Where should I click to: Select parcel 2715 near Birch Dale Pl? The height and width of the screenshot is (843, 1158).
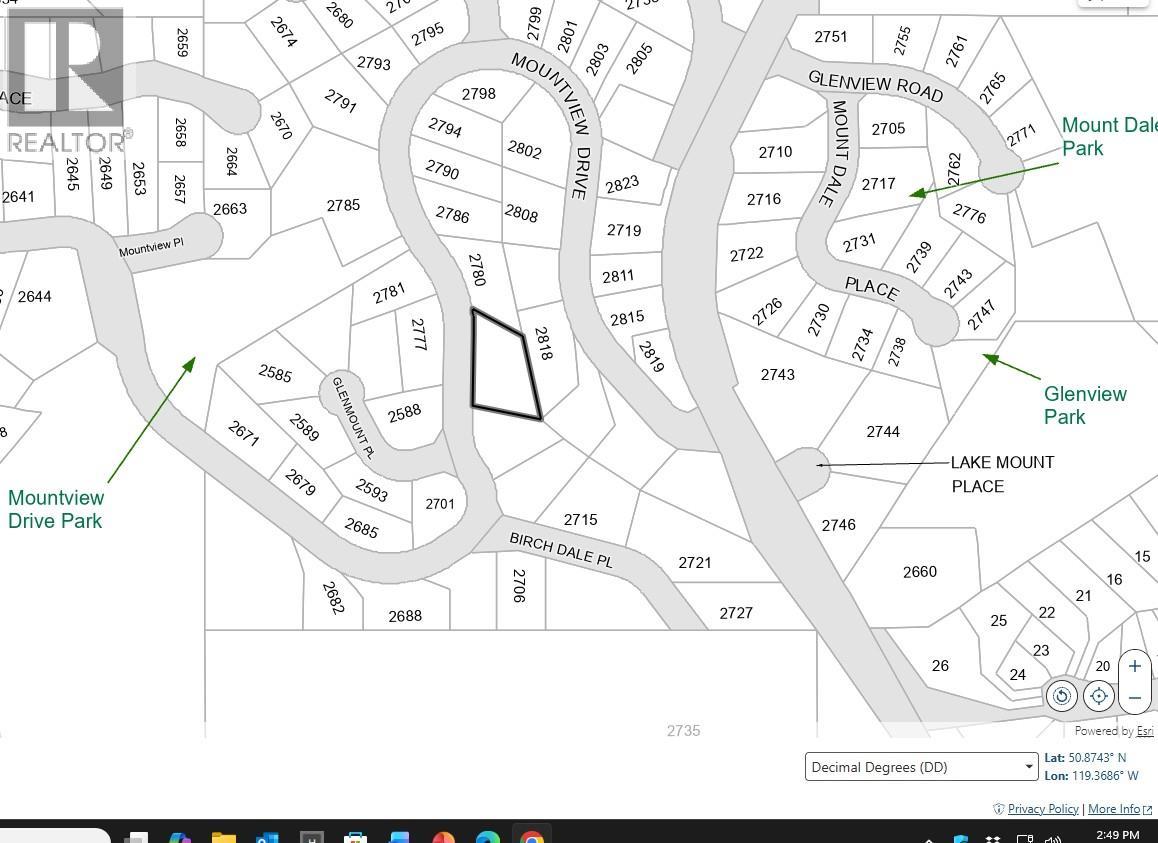click(580, 519)
